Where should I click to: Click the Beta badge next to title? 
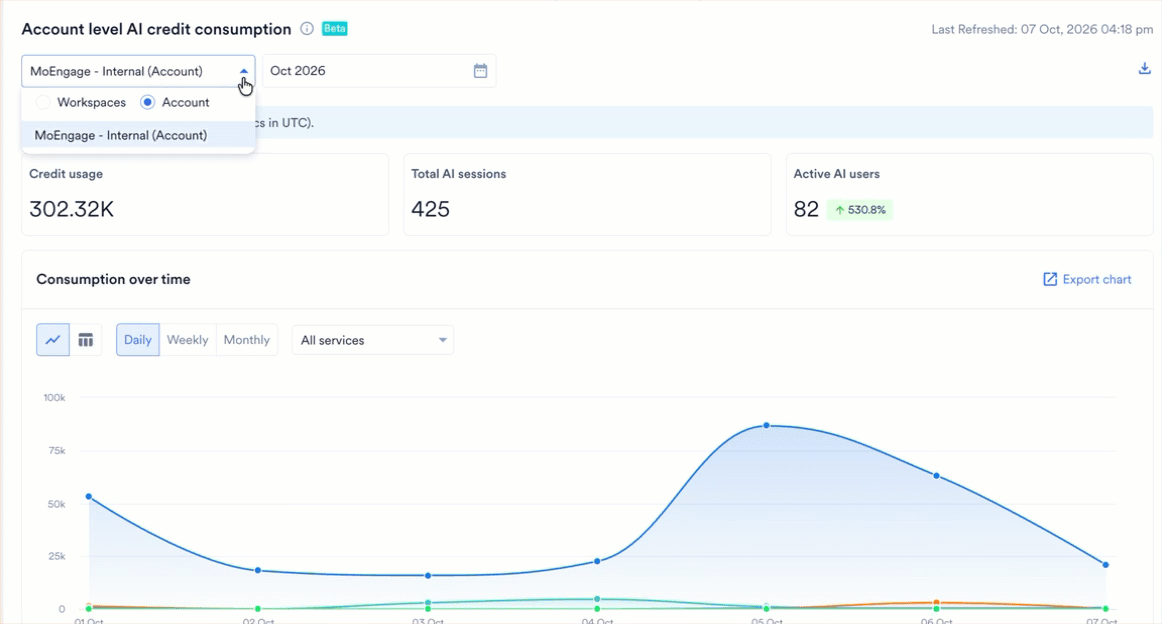coord(335,29)
